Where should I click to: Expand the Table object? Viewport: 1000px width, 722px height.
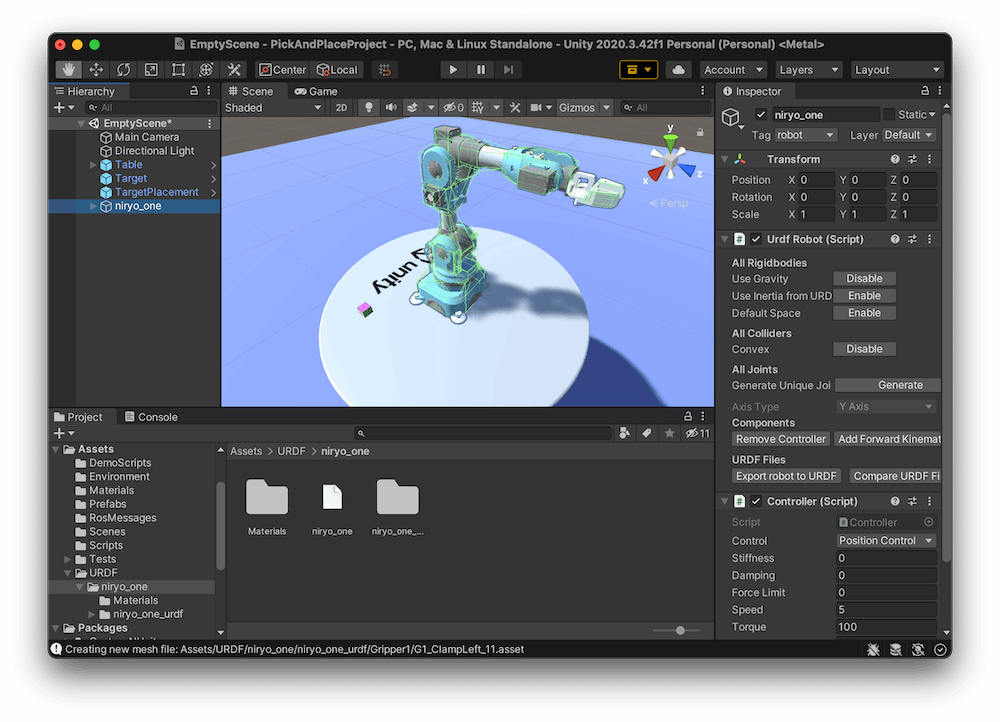pyautogui.click(x=93, y=165)
